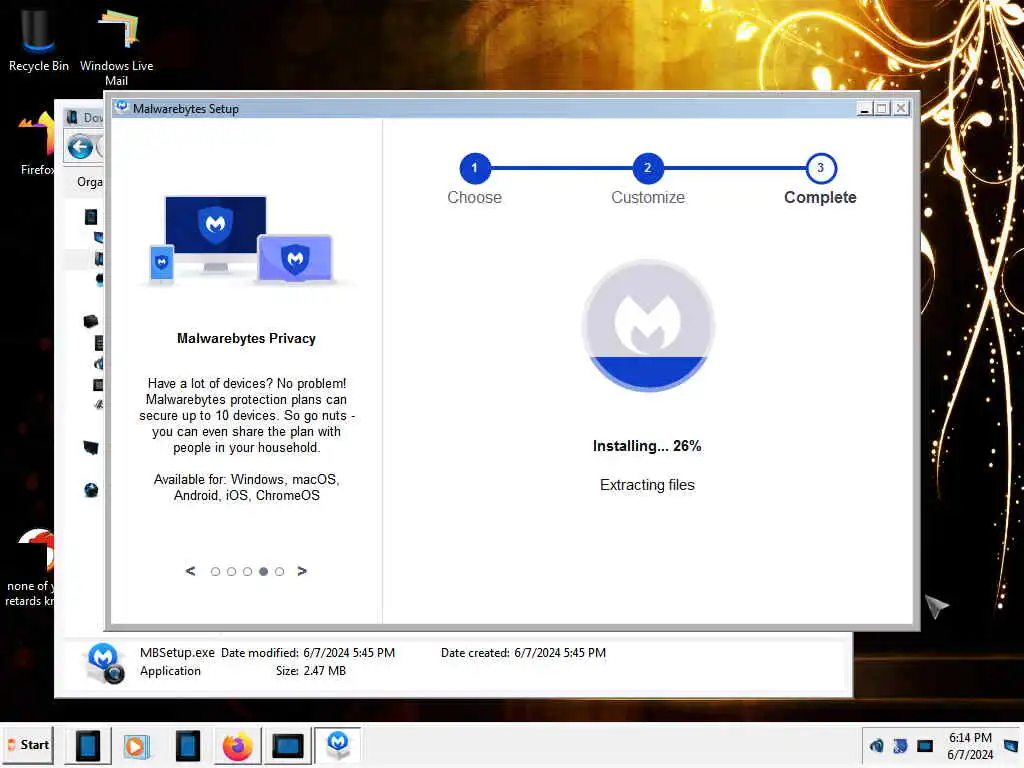Click 'Extracting files' status text
Viewport: 1024px width, 768px height.
click(x=647, y=485)
